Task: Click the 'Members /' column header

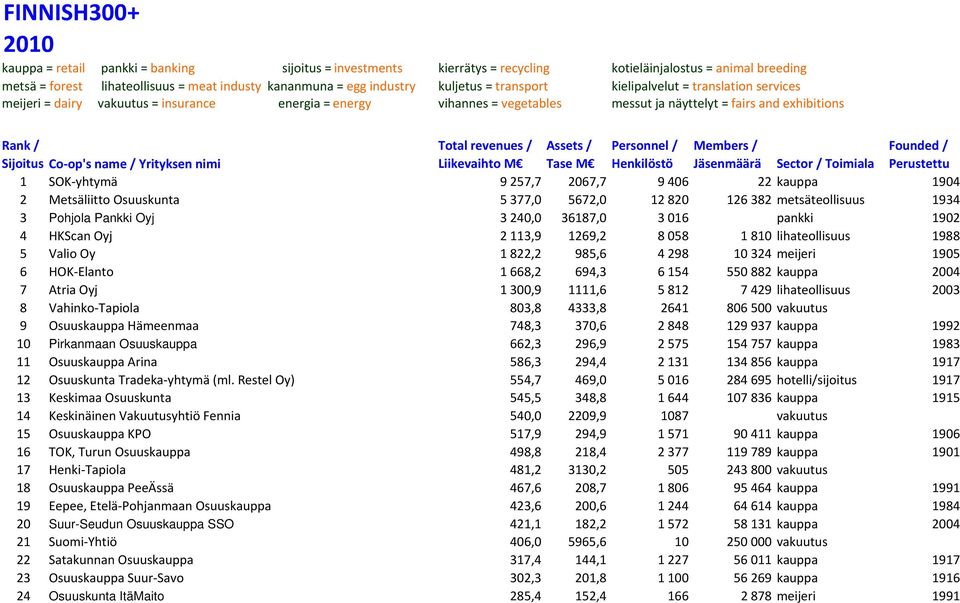Action: [725, 146]
